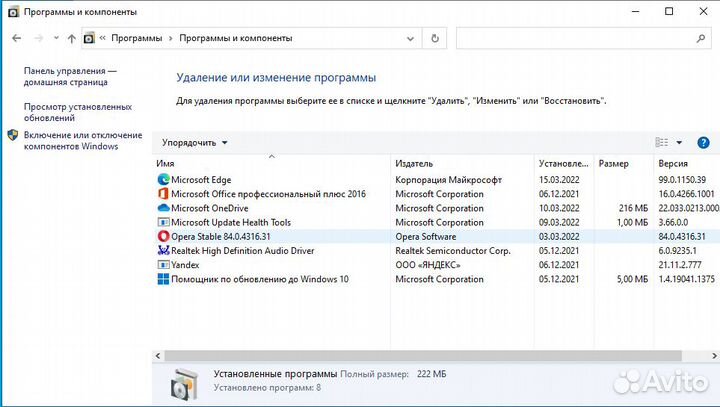Open help with the blue question mark

coord(703,143)
